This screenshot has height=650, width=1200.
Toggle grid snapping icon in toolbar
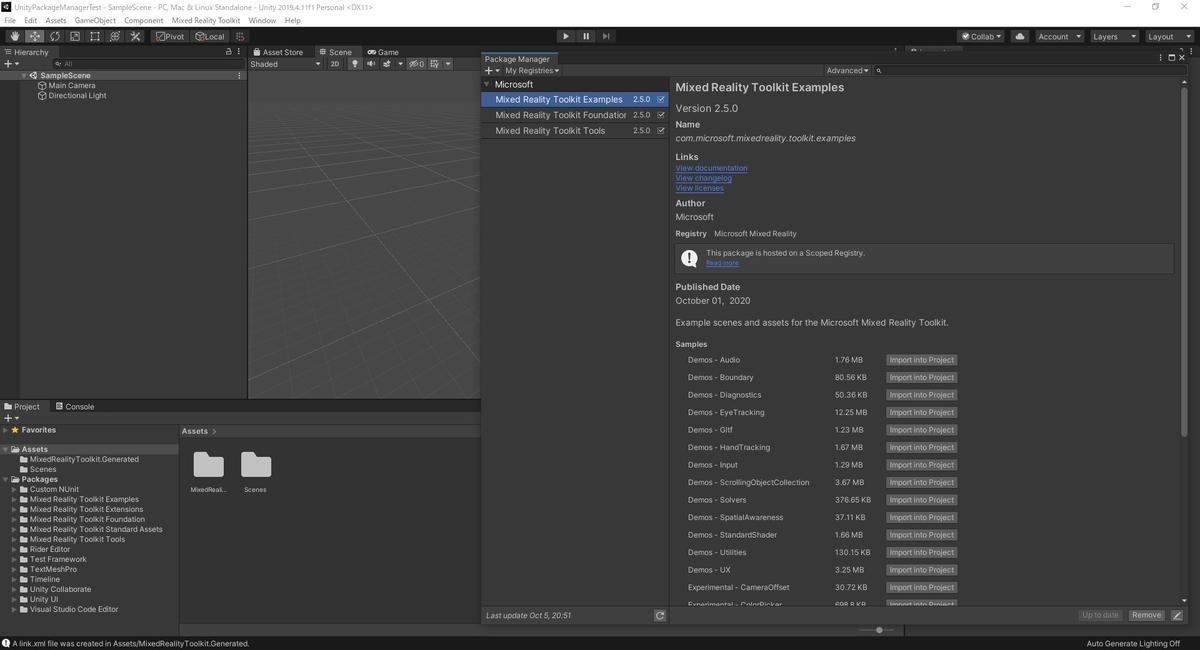[x=240, y=36]
